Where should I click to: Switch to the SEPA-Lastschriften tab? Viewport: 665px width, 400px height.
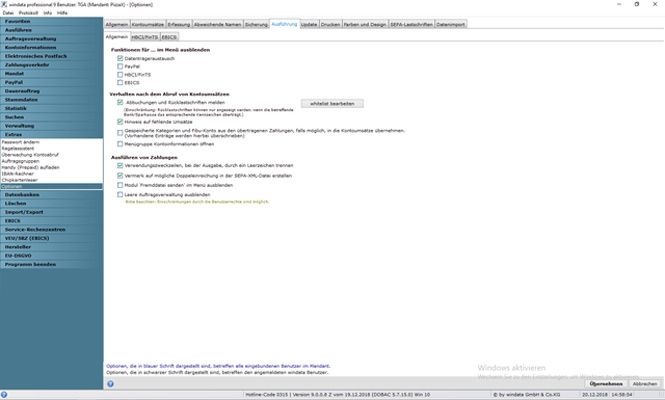click(411, 25)
